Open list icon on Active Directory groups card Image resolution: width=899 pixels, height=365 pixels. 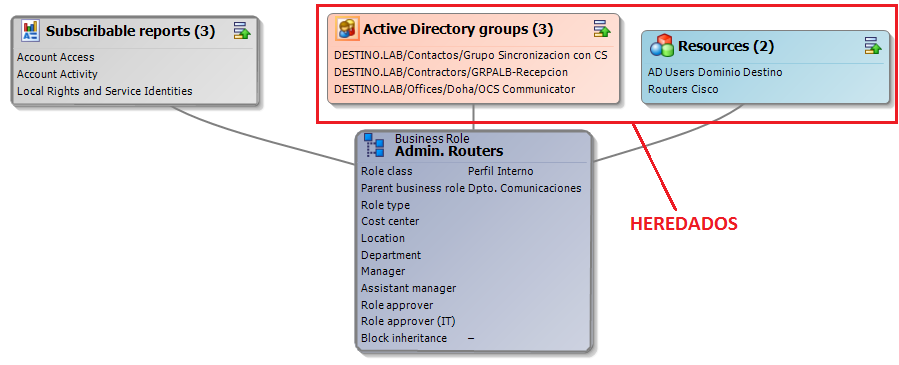coord(601,29)
